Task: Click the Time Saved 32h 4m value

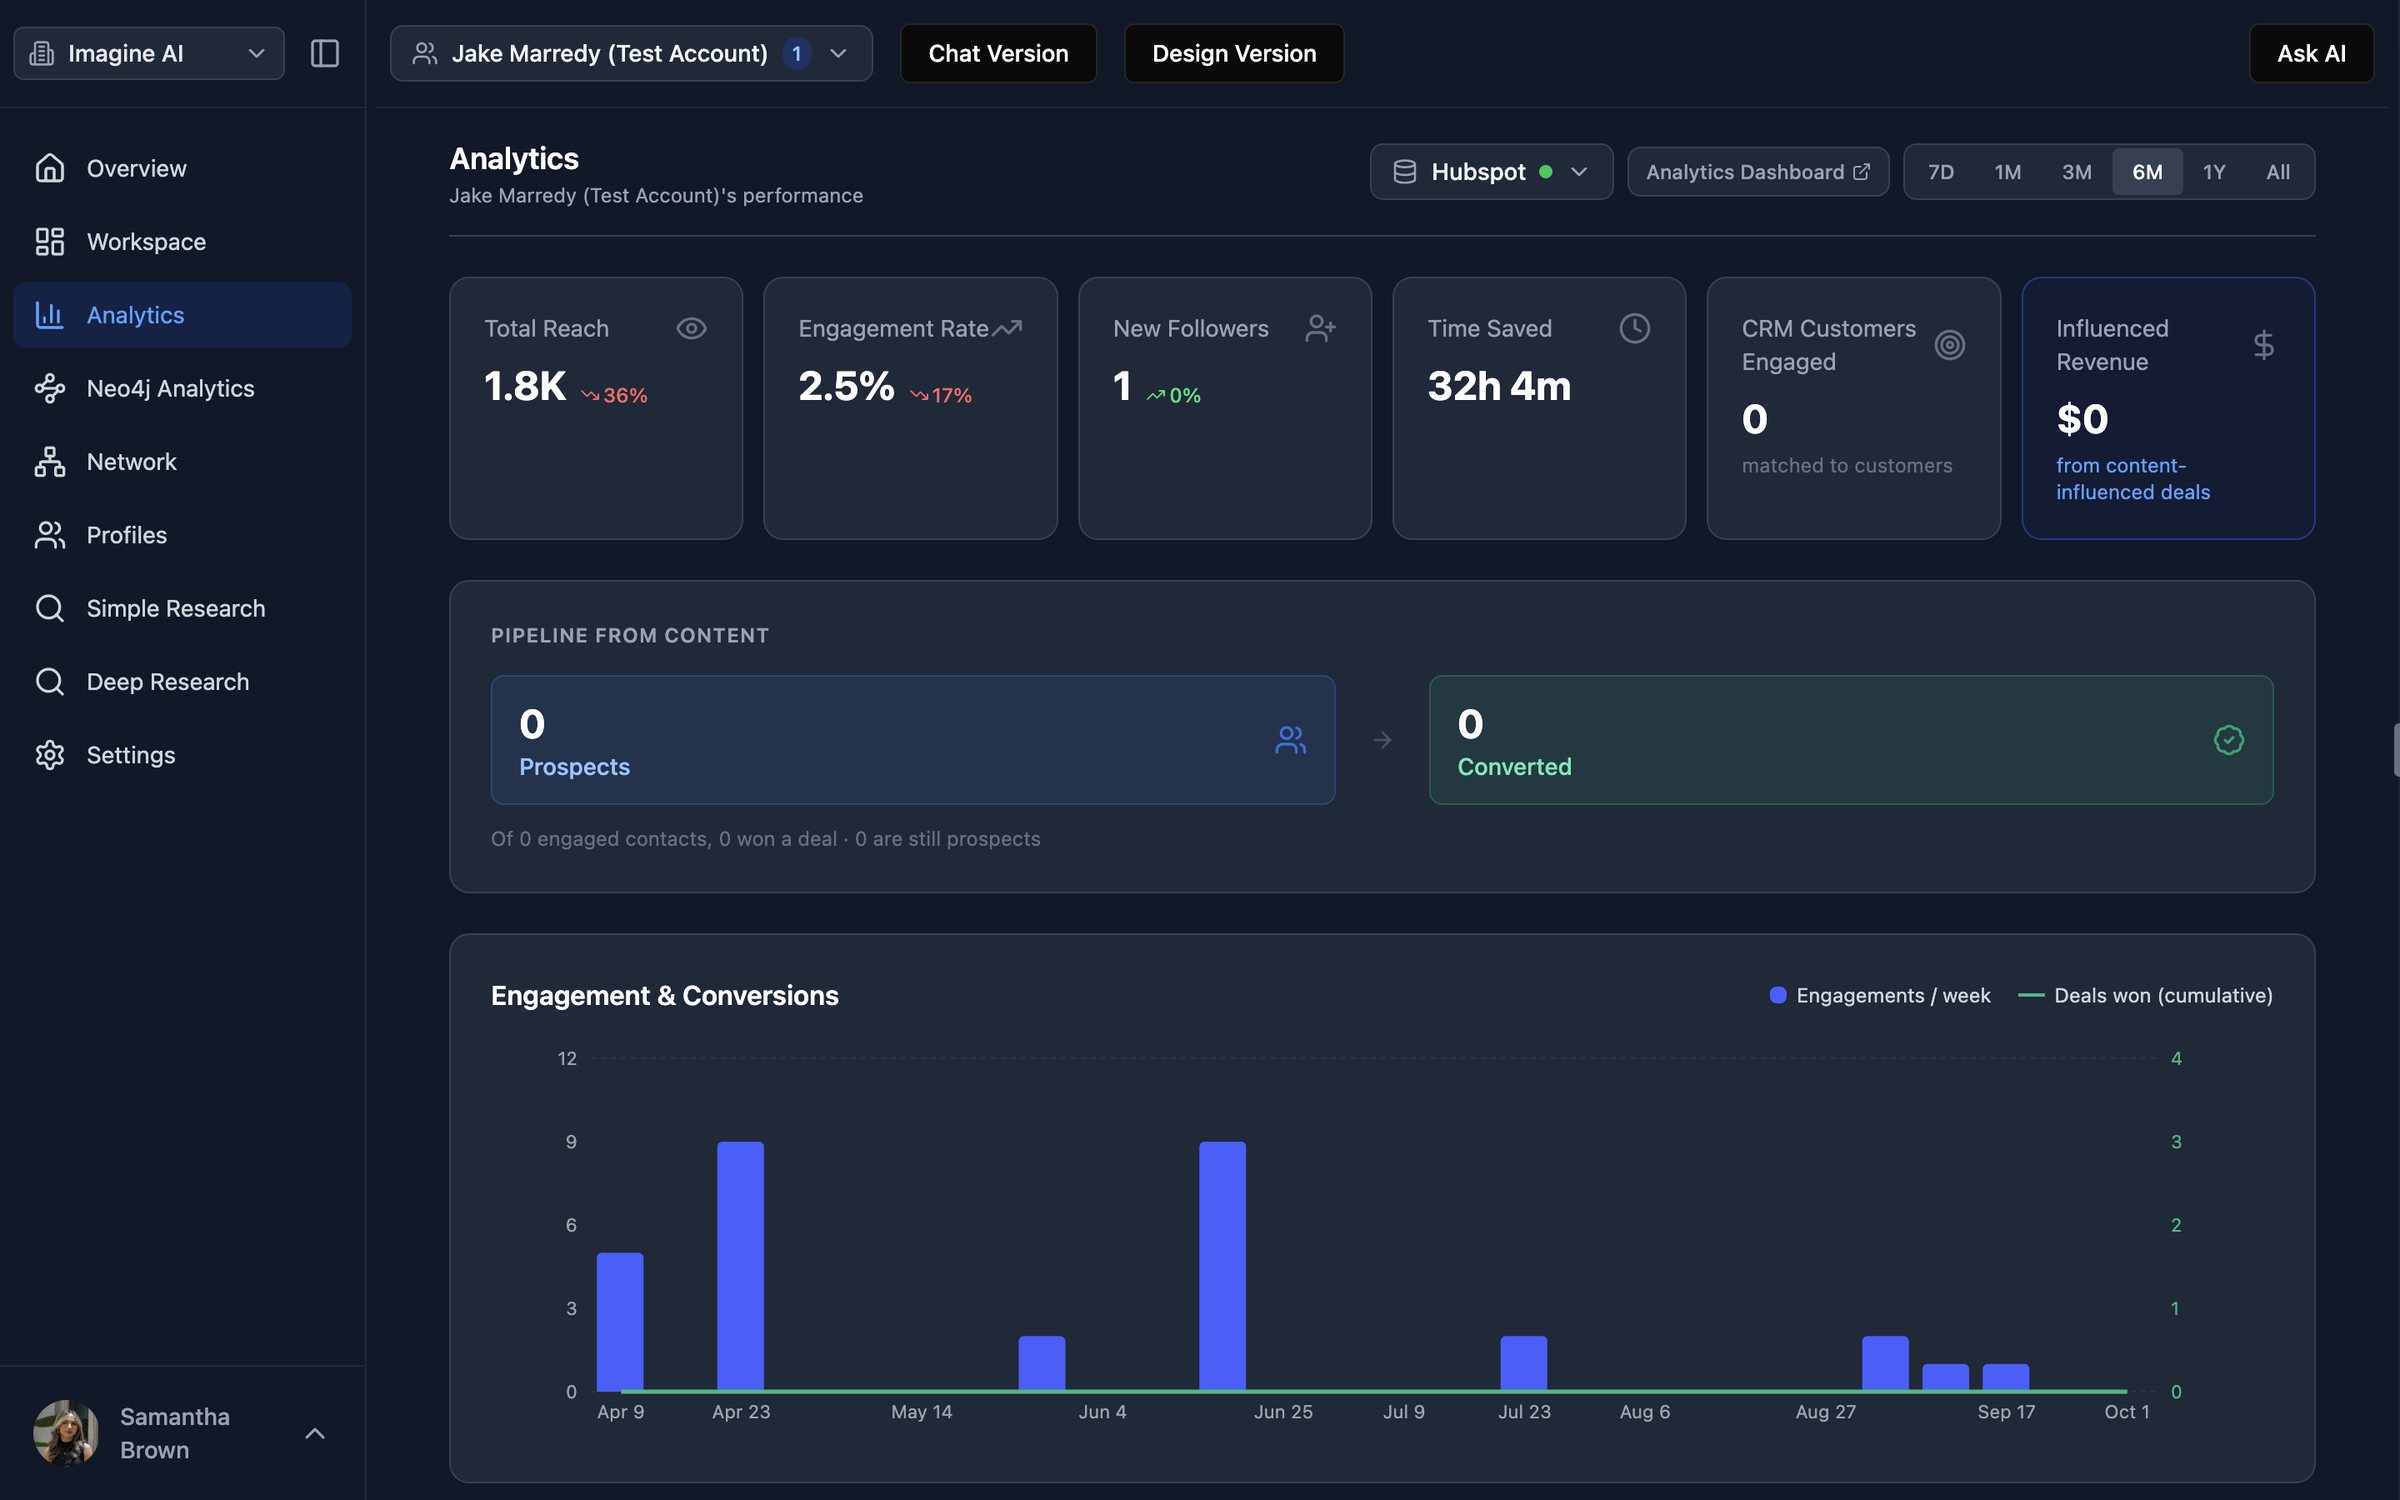Action: [1499, 386]
